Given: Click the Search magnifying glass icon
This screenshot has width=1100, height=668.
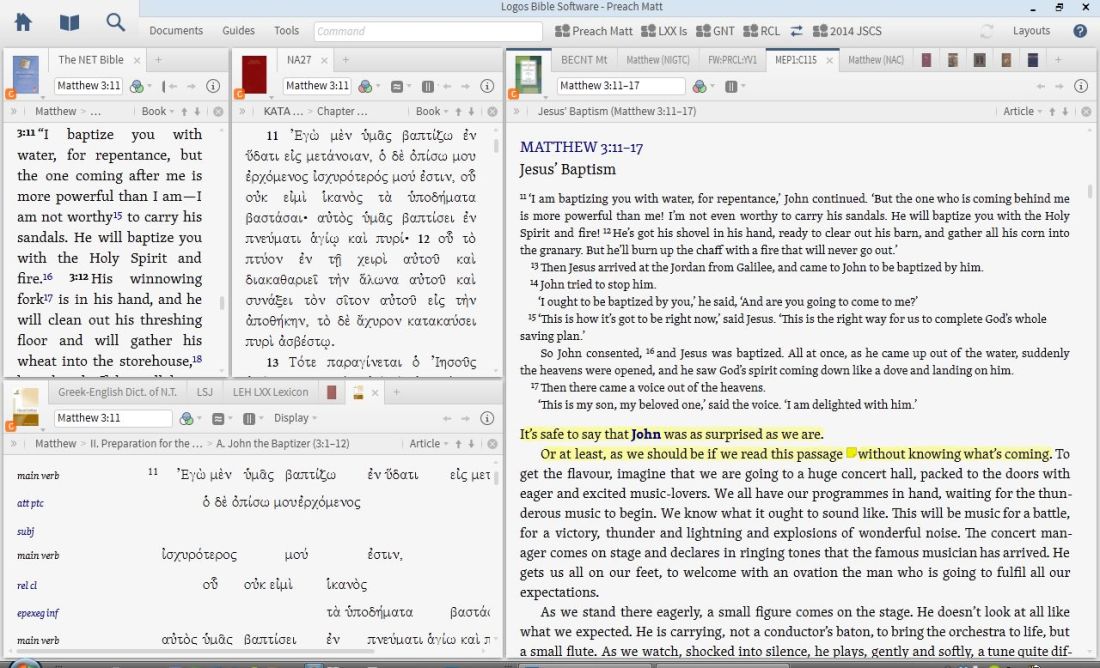Looking at the screenshot, I should click(x=115, y=22).
